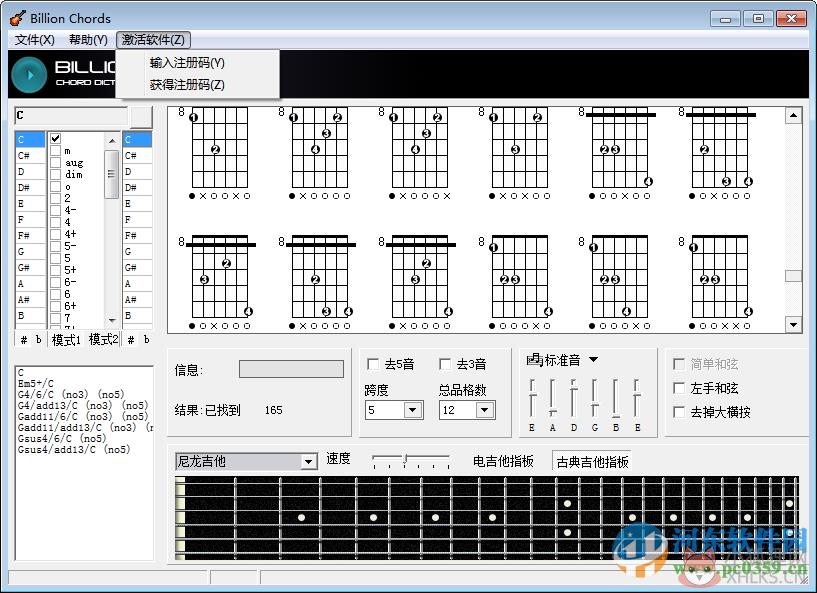Enable the 去3音 checkbox

pyautogui.click(x=445, y=364)
